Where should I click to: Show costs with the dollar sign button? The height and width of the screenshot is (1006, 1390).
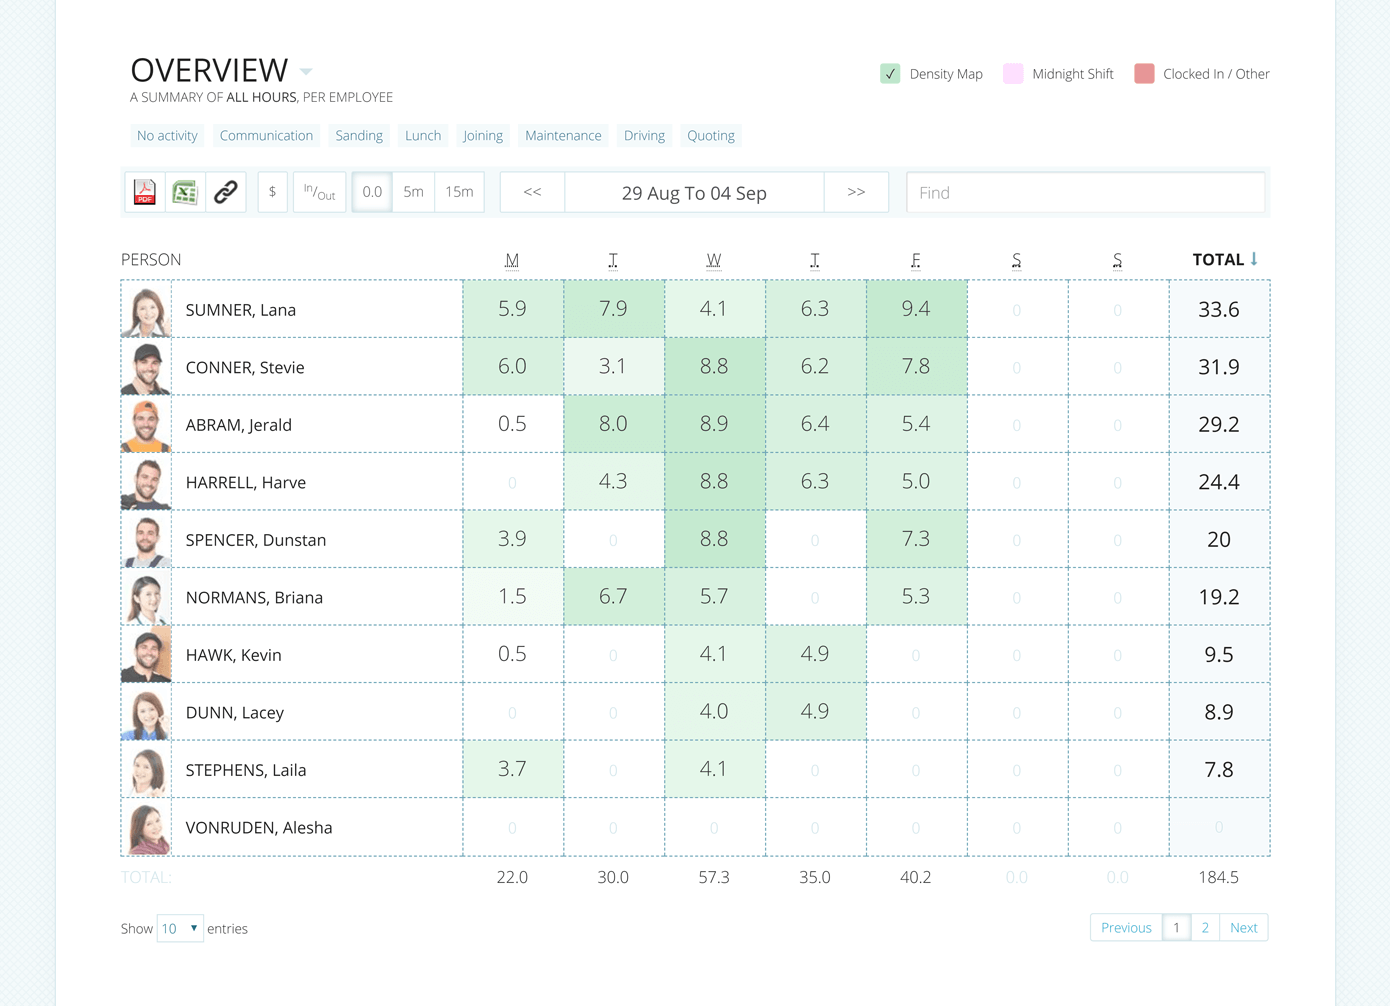point(272,192)
